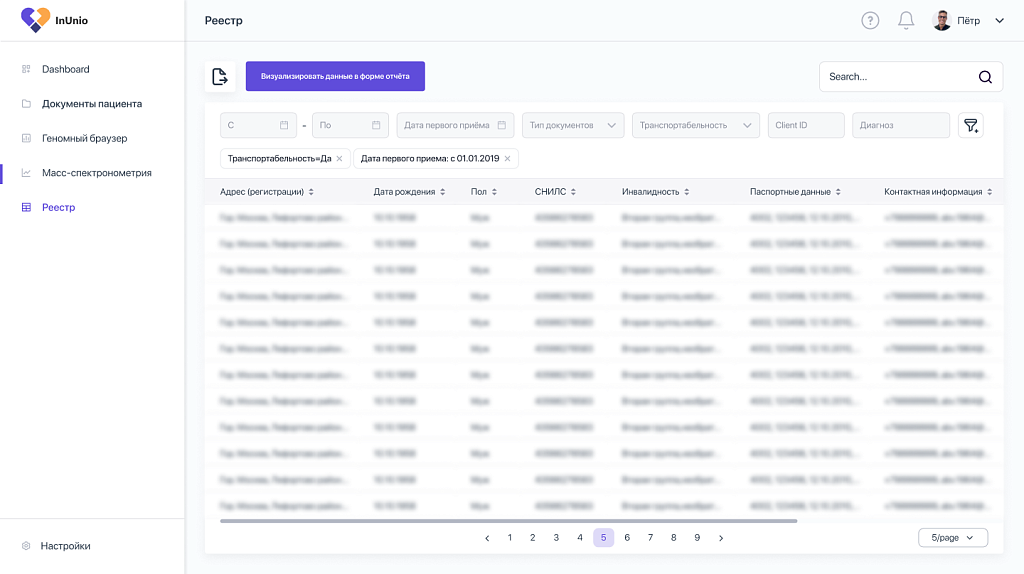Click Пётр's profile avatar
This screenshot has width=1024, height=574.
click(942, 20)
